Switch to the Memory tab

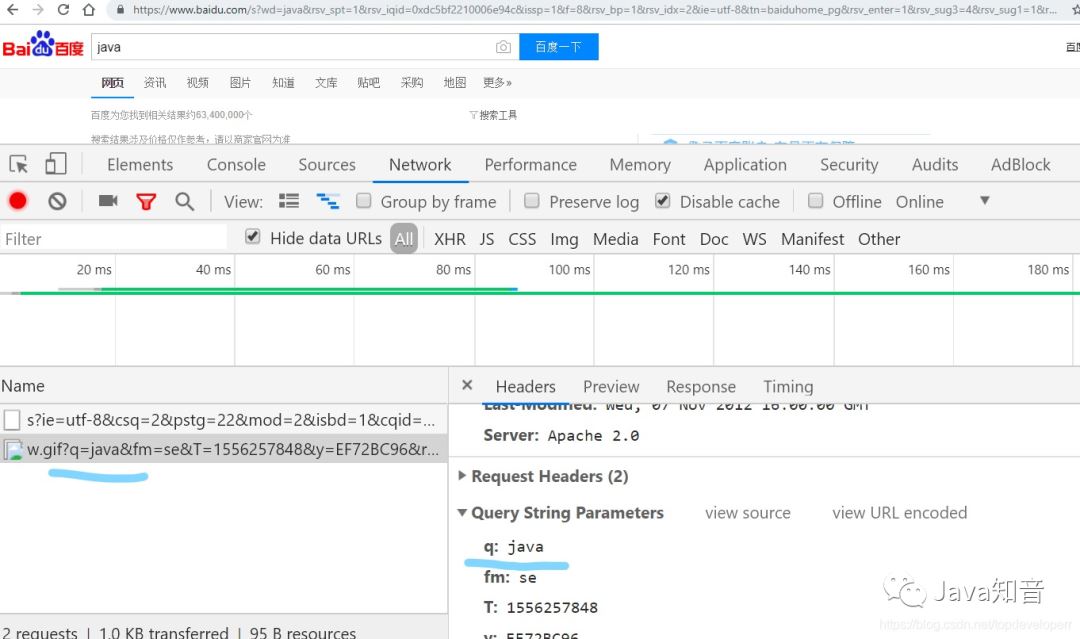pyautogui.click(x=640, y=165)
